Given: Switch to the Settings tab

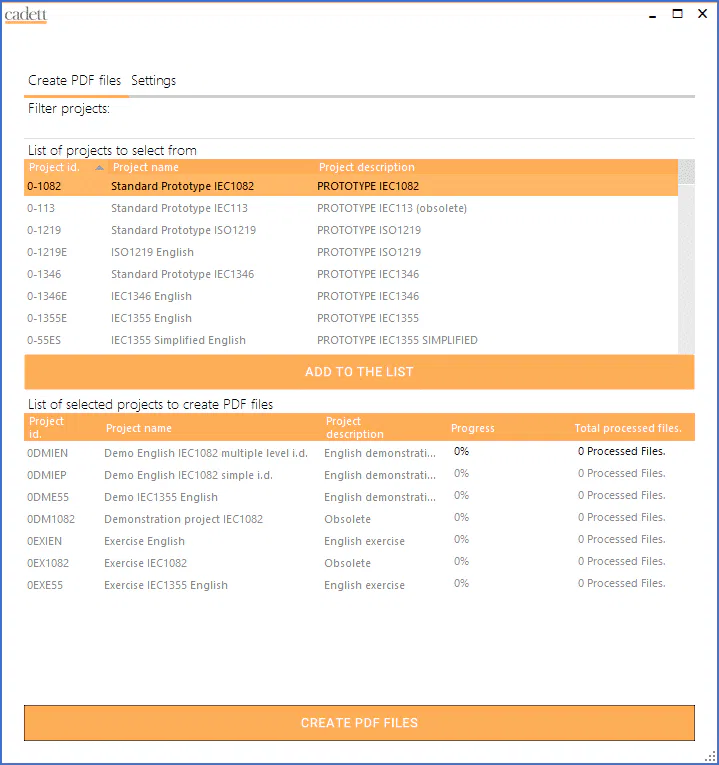Looking at the screenshot, I should [x=153, y=81].
